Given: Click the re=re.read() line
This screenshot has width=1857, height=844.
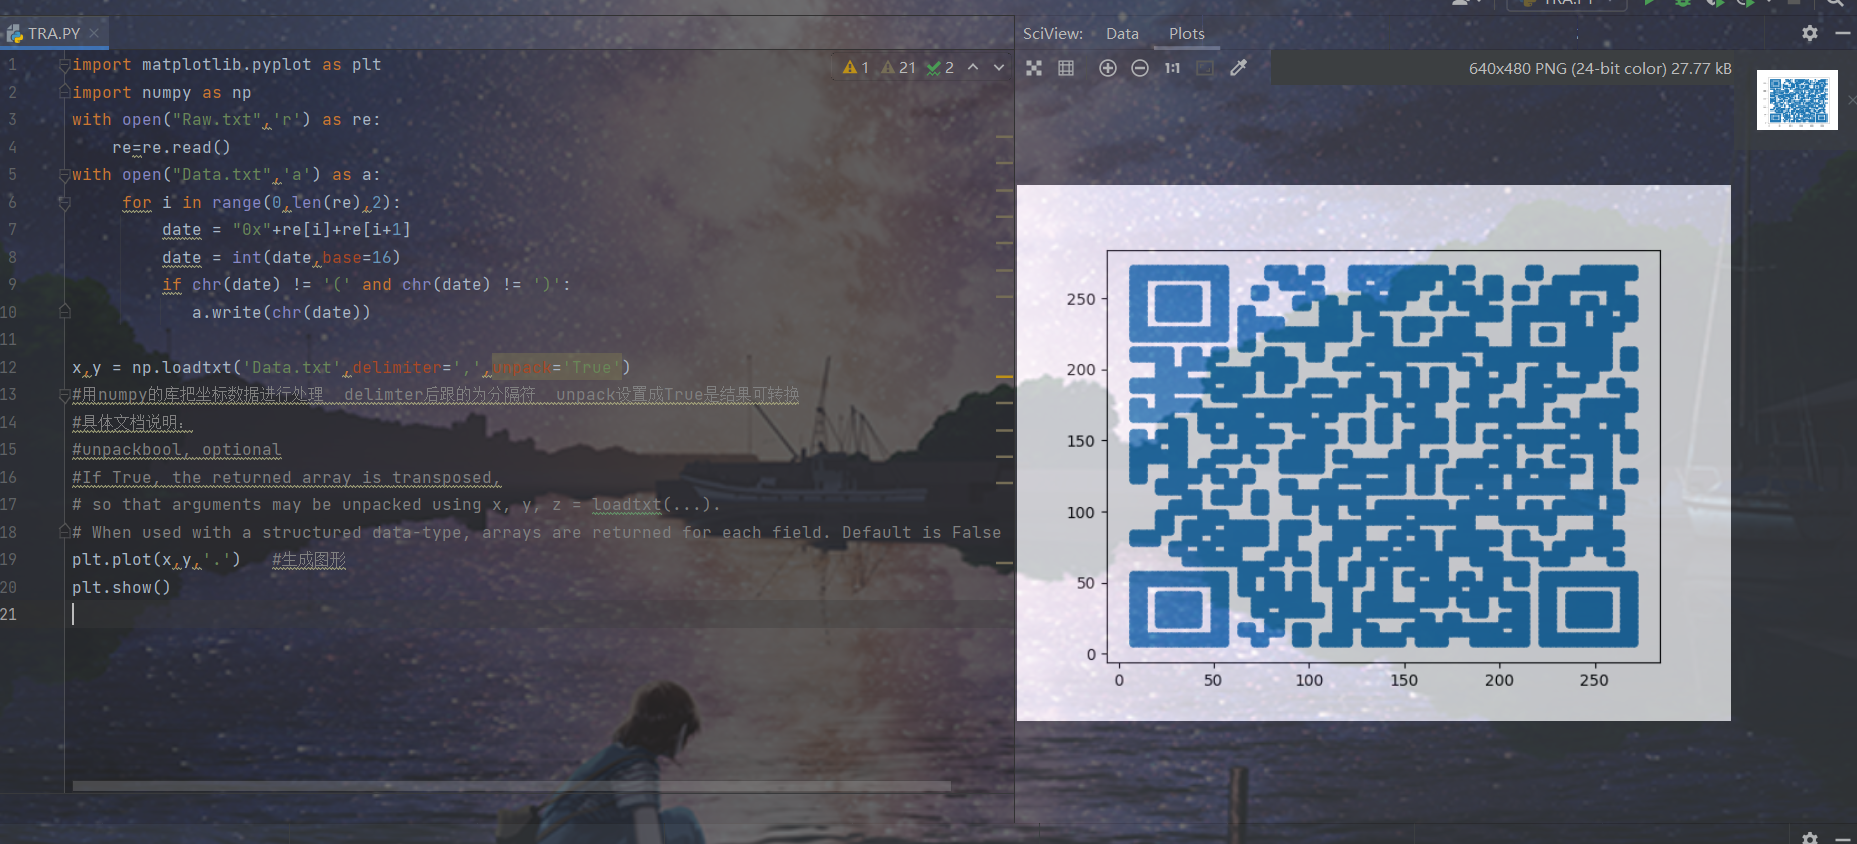Looking at the screenshot, I should [x=171, y=147].
